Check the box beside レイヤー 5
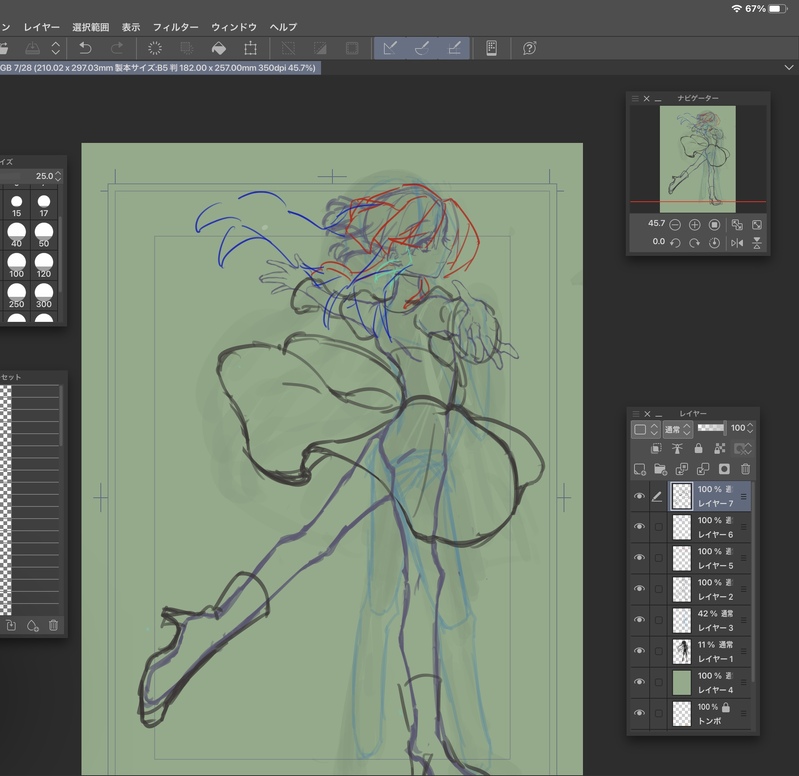Screen dimensions: 799x776 point(659,558)
